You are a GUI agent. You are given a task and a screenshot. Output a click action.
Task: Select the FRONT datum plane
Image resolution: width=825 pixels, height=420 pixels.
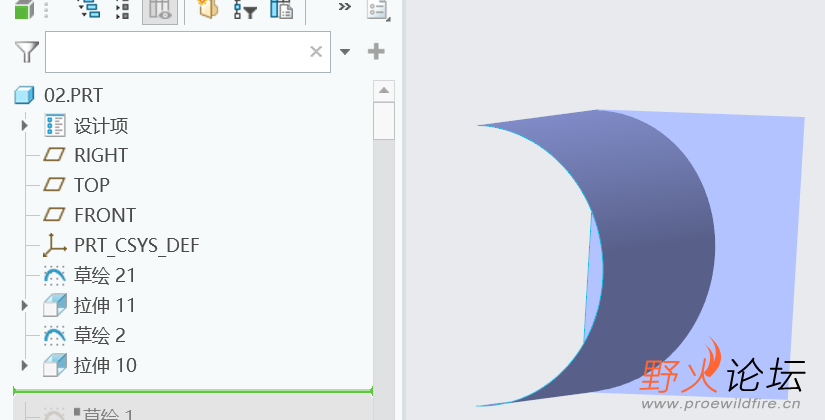pyautogui.click(x=105, y=215)
